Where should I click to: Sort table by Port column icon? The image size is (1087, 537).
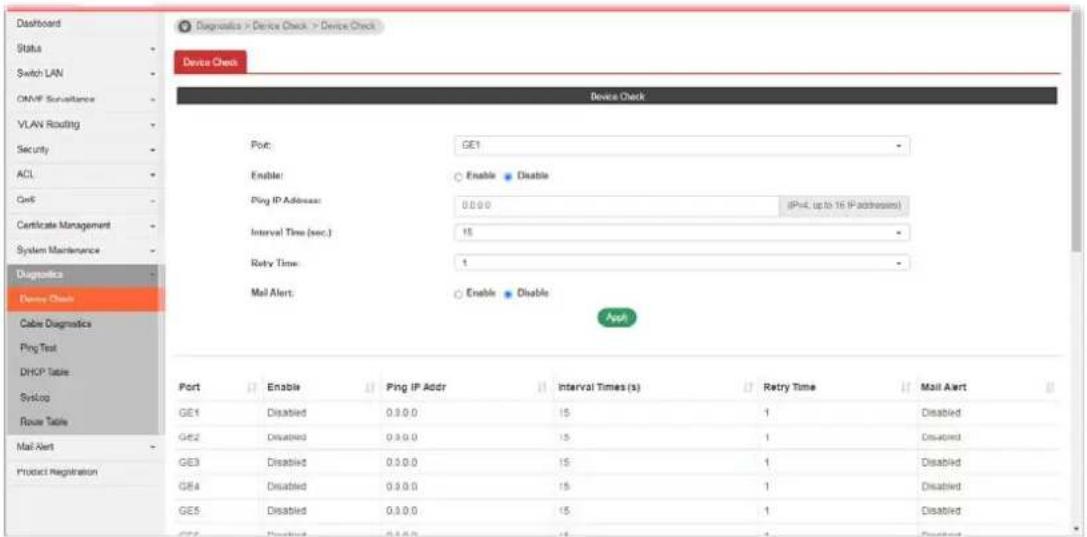253,387
